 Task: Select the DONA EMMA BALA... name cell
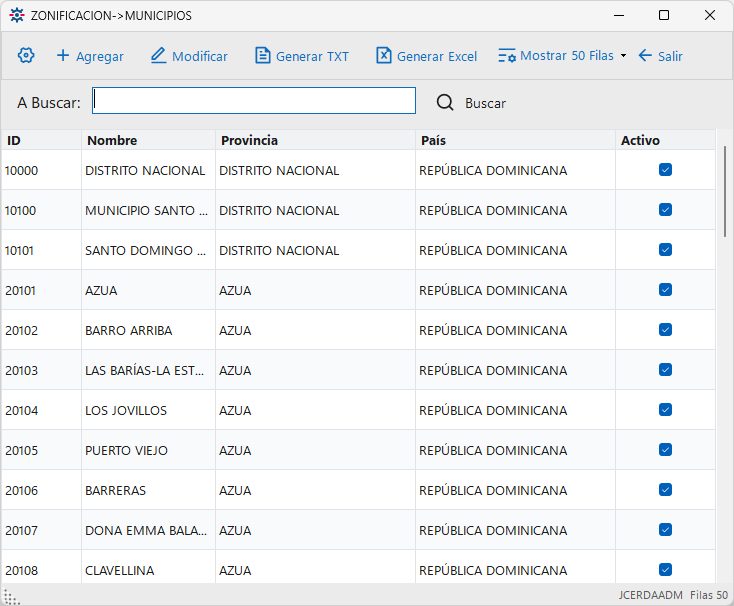(148, 530)
